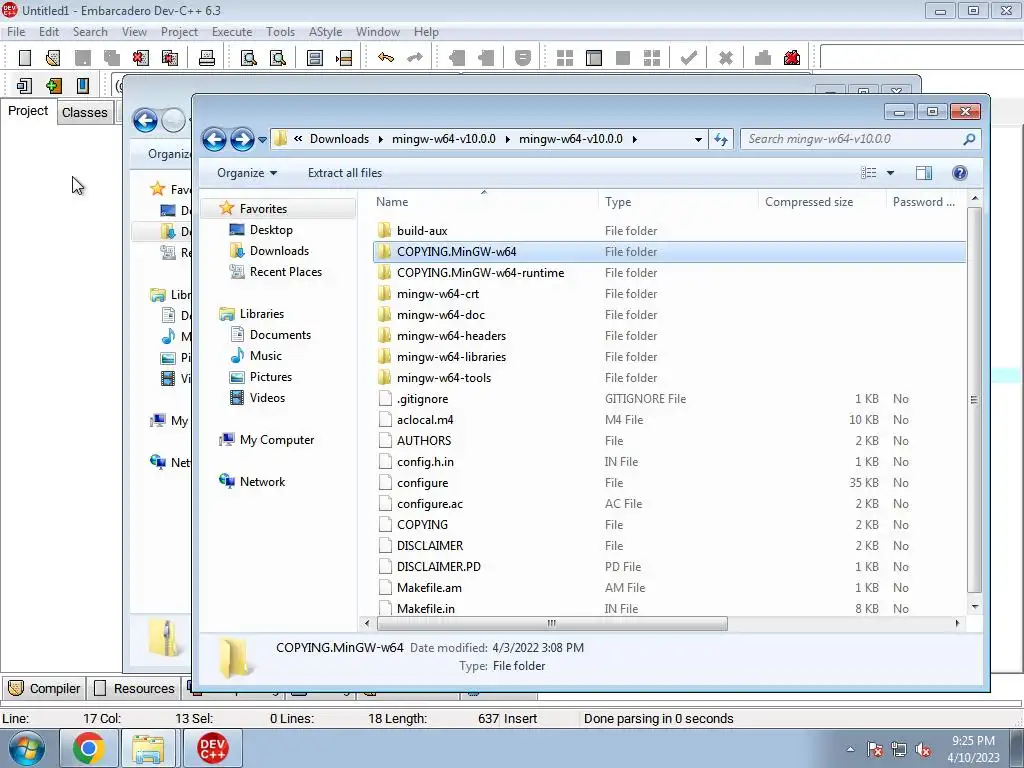Click the New file icon in Dev-C++ toolbar
The height and width of the screenshot is (768, 1024).
click(25, 58)
